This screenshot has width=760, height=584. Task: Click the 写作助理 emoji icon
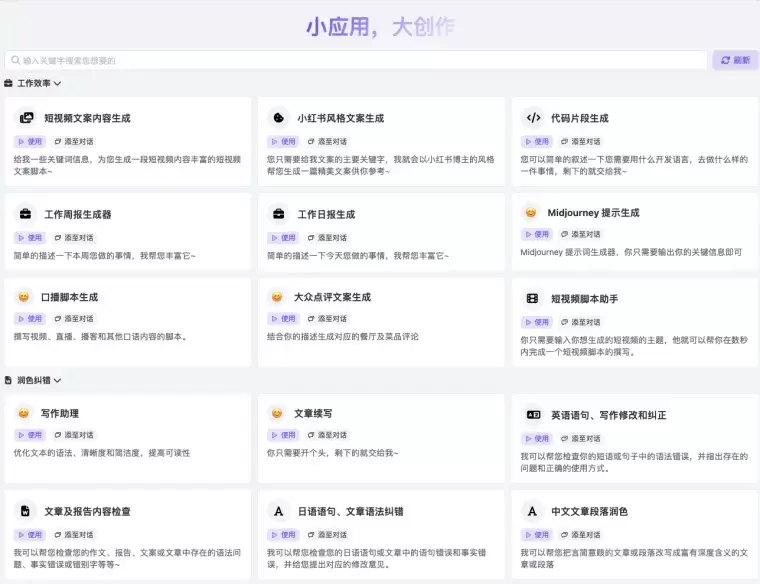[23, 413]
